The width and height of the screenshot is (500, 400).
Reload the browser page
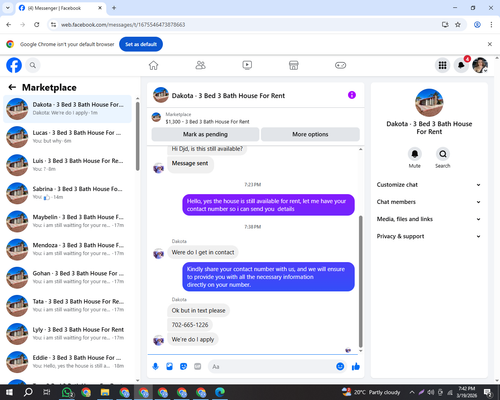(37, 25)
